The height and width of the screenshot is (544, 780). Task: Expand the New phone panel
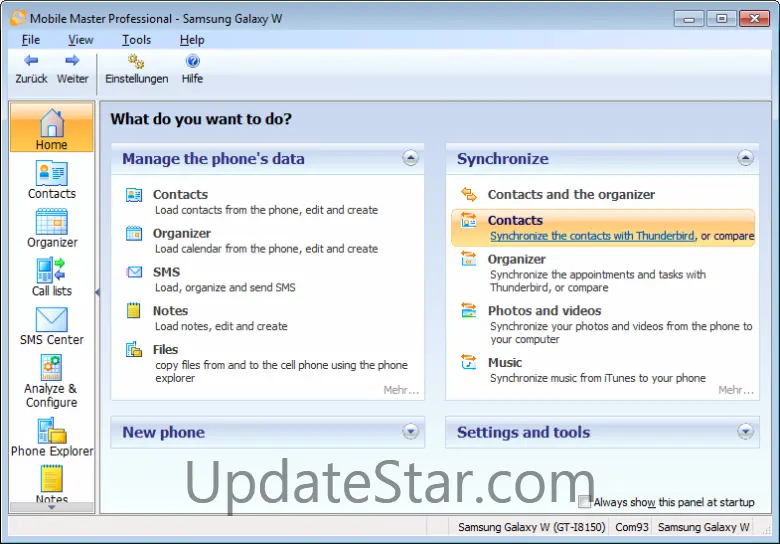410,432
